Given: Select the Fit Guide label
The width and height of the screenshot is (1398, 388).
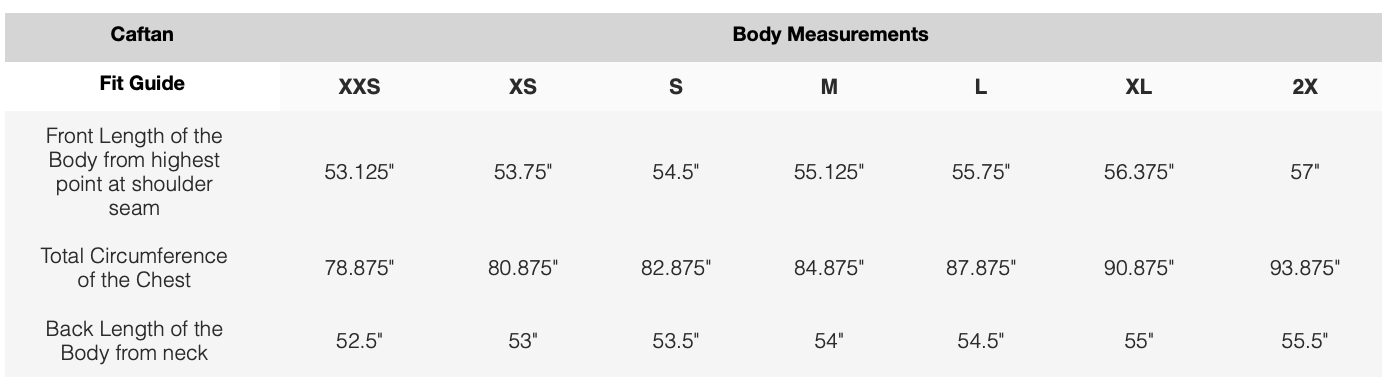Looking at the screenshot, I should tap(142, 84).
